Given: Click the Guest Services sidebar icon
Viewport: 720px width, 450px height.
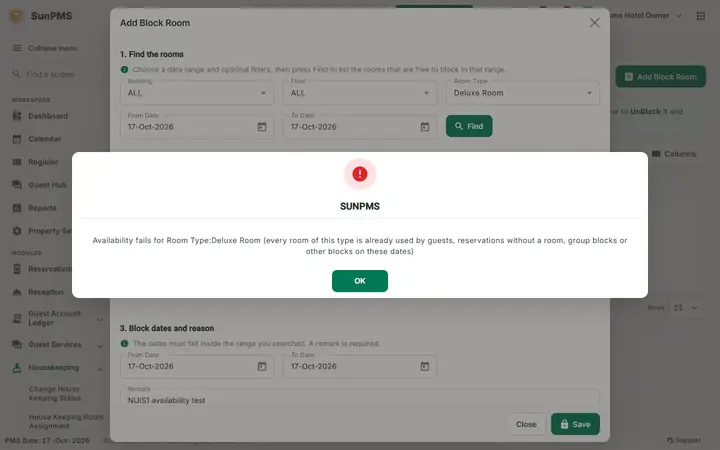Looking at the screenshot, I should (17, 344).
